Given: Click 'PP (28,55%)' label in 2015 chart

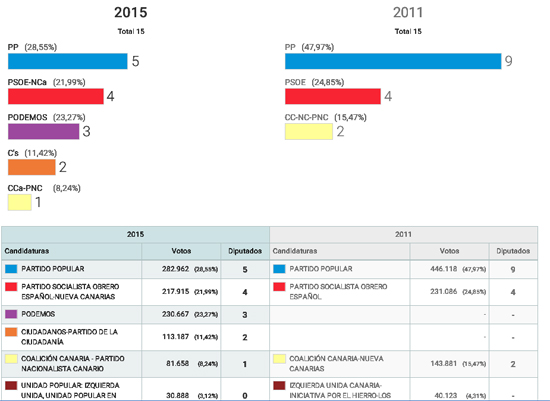Looking at the screenshot, I should pos(32,47).
